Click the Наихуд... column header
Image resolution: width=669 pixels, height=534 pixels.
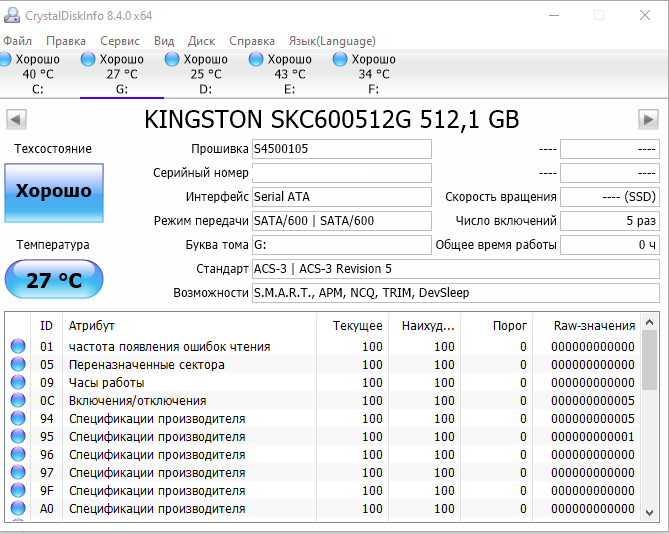tap(425, 325)
